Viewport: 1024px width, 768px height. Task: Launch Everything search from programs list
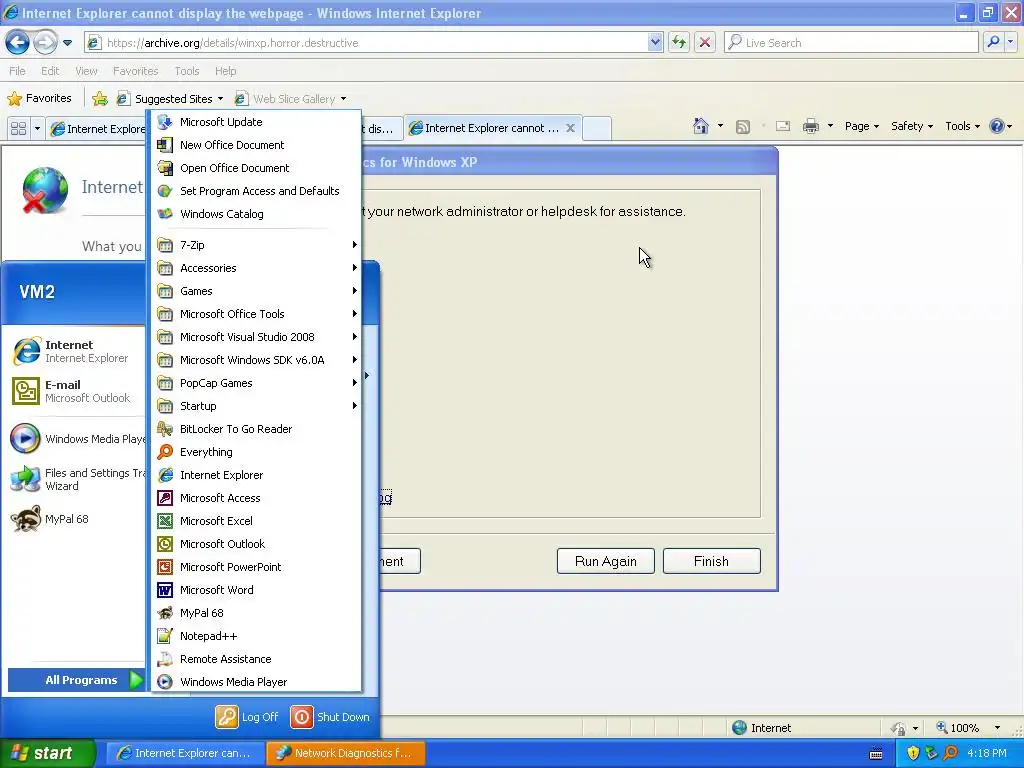256,452
